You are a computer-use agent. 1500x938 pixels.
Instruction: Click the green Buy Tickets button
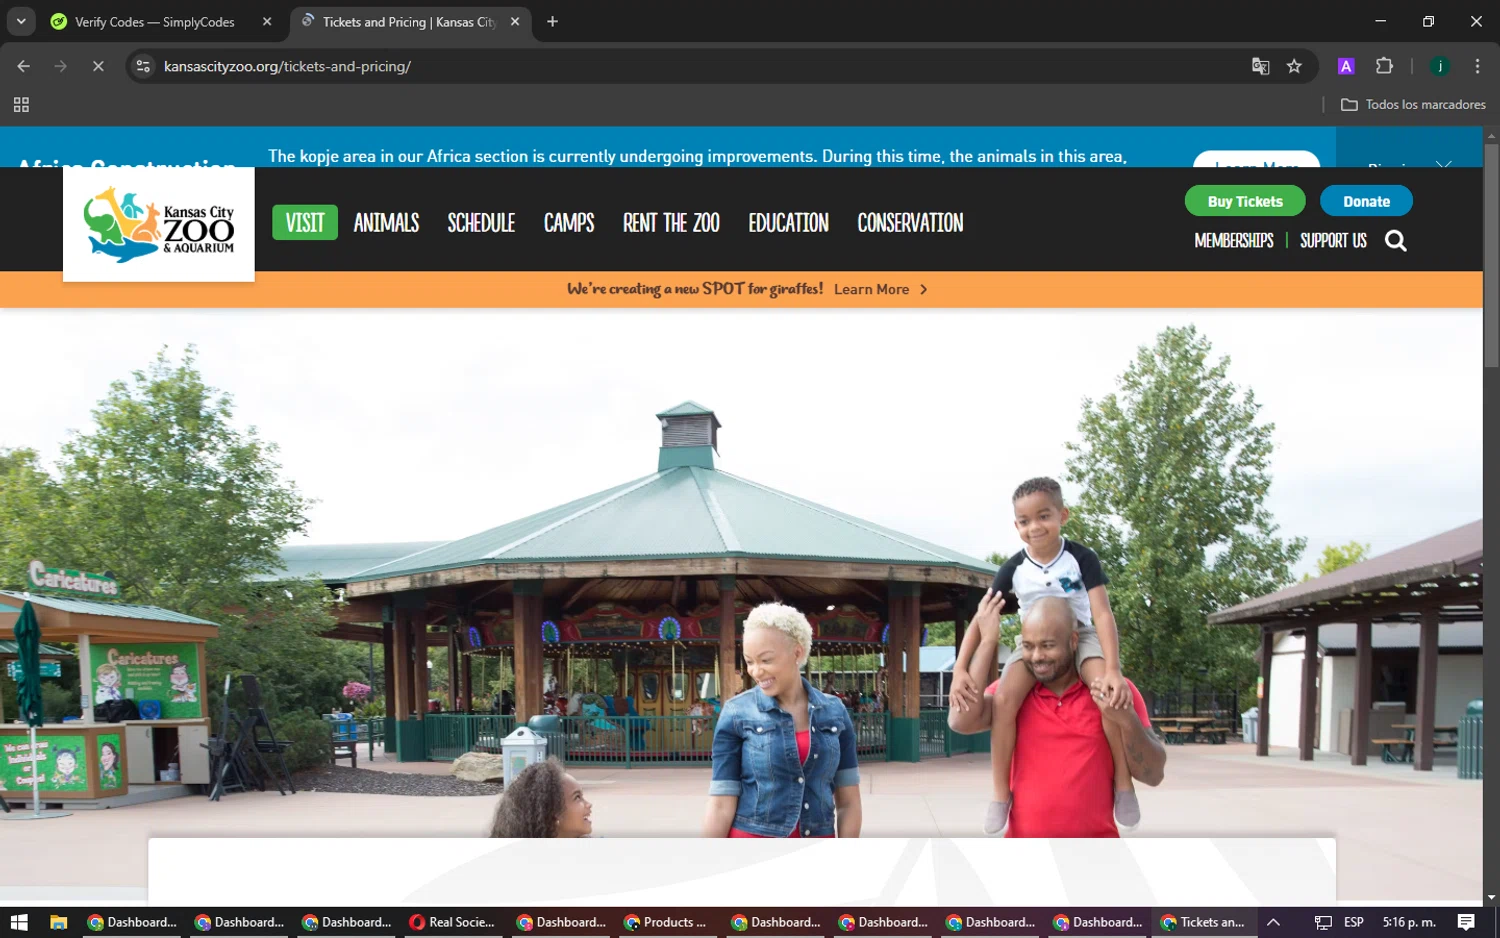coord(1245,201)
